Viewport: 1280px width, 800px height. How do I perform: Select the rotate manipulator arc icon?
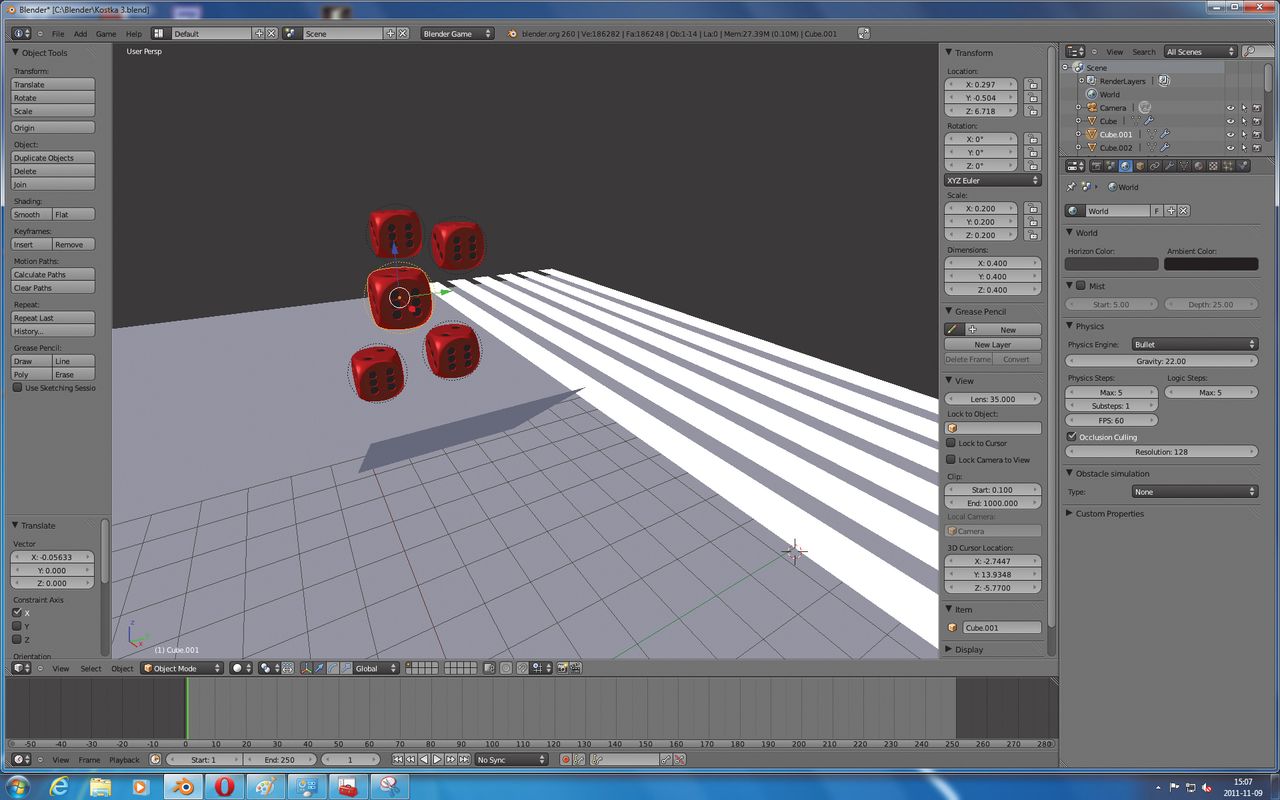click(x=333, y=668)
